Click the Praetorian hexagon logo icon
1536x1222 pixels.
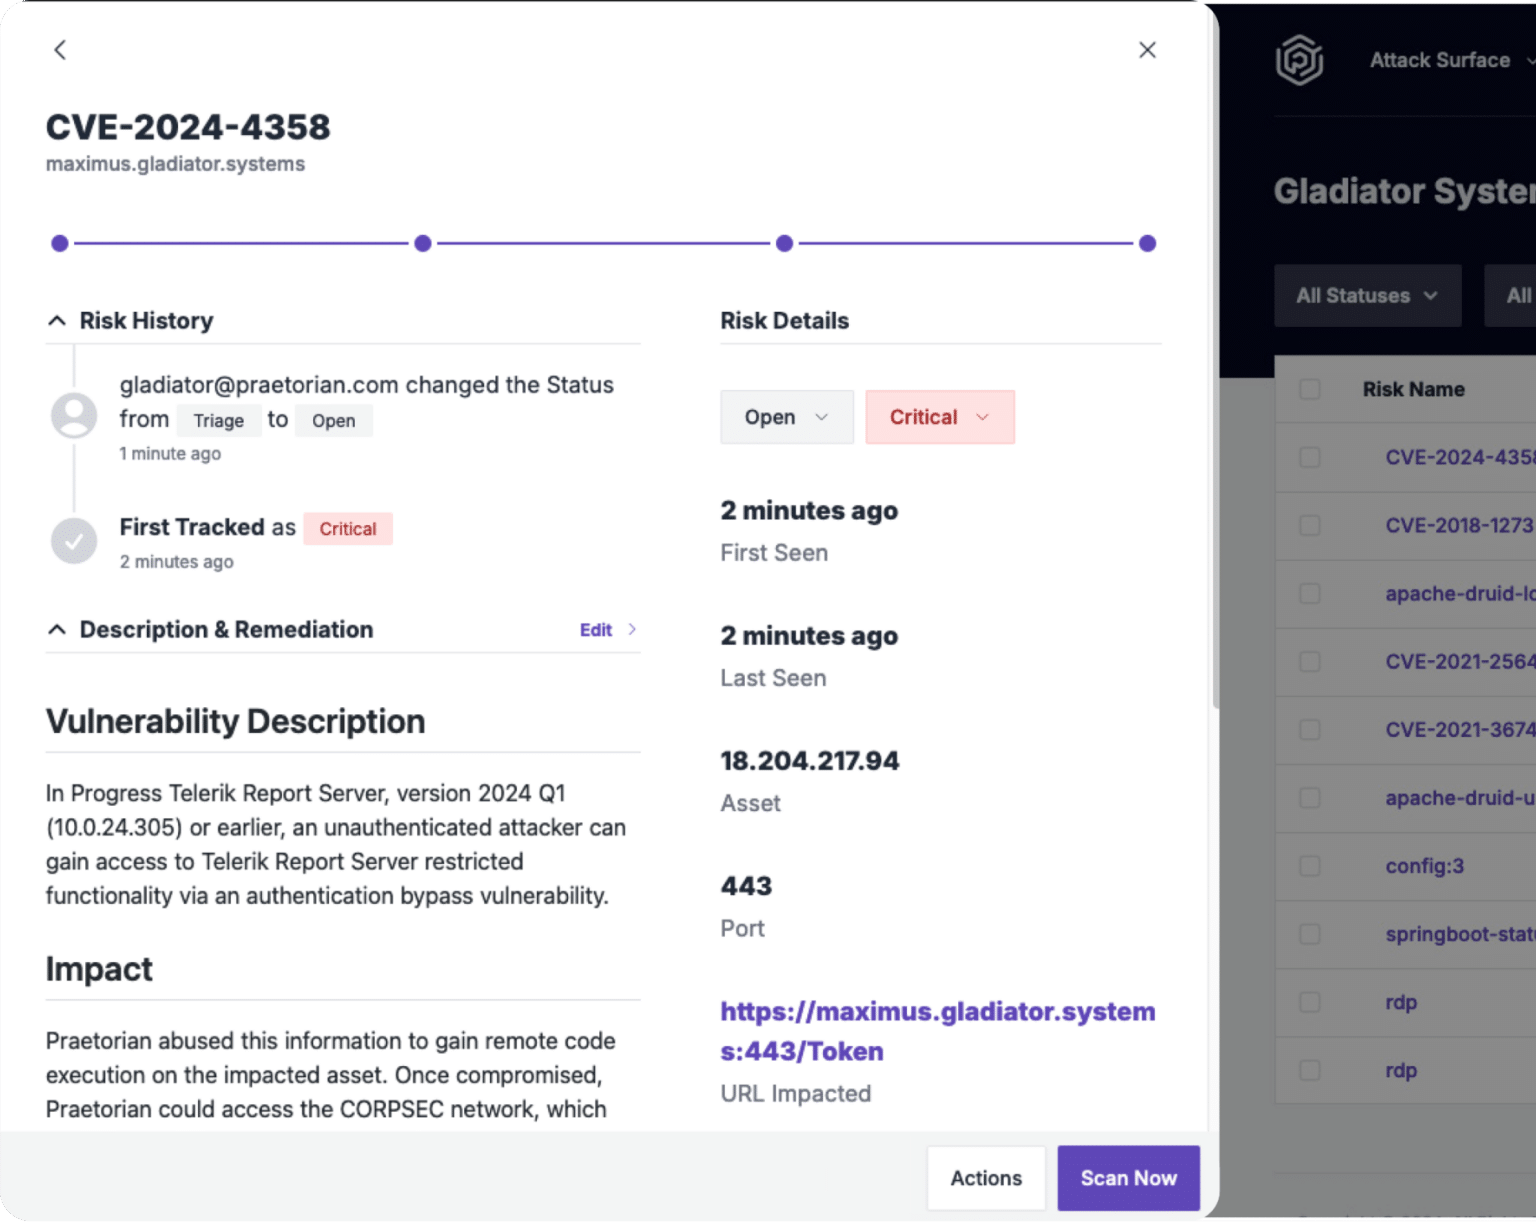1300,60
